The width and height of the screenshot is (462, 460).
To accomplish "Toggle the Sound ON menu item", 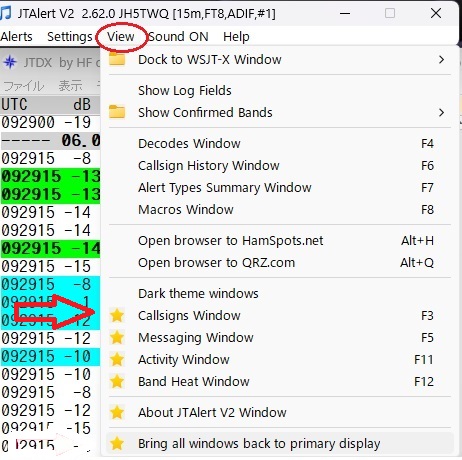I will (178, 36).
